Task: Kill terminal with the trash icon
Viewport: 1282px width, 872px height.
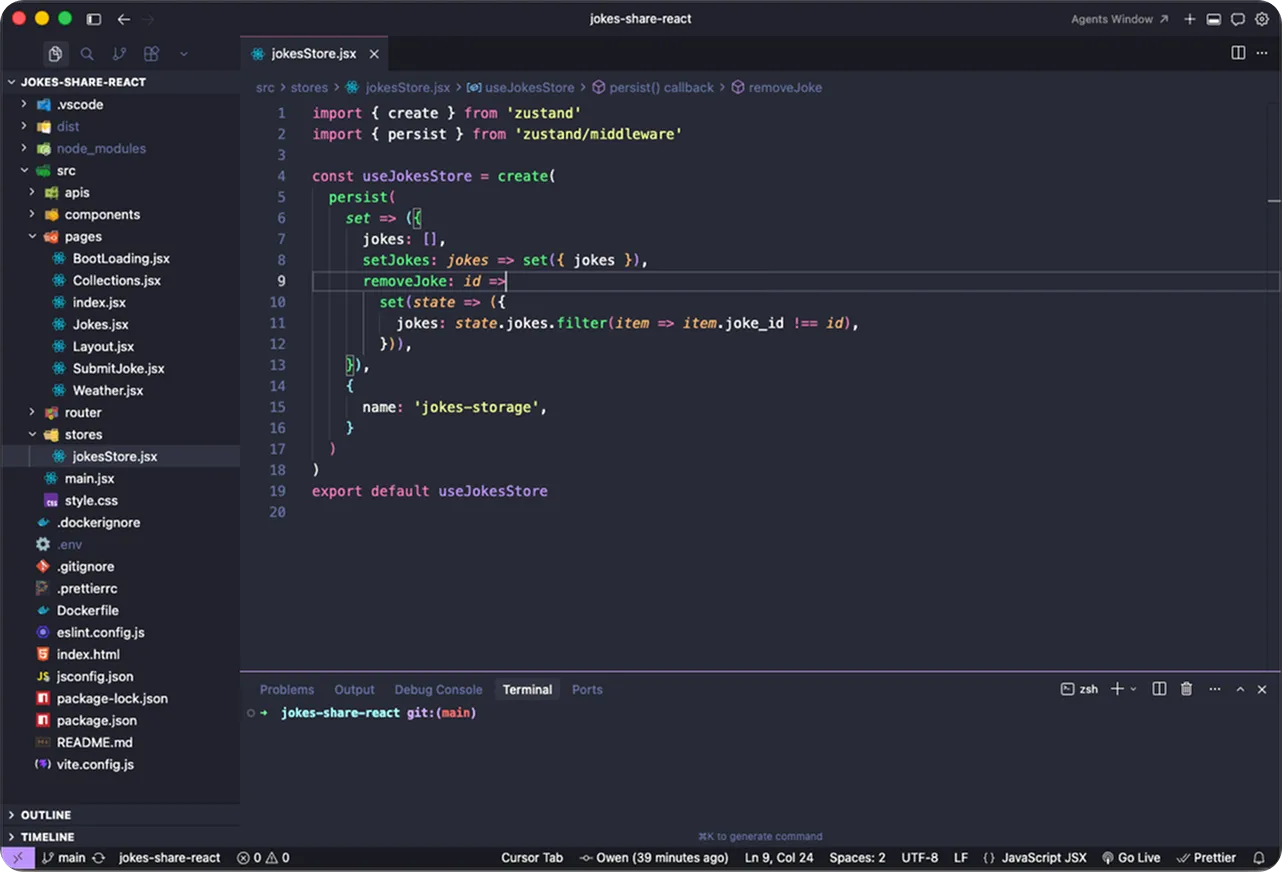Action: click(1186, 689)
